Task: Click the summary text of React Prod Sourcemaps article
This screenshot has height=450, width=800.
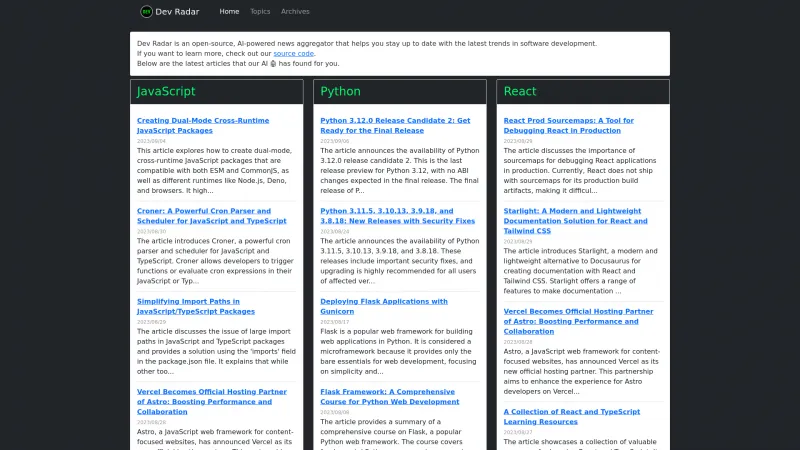Action: 580,170
